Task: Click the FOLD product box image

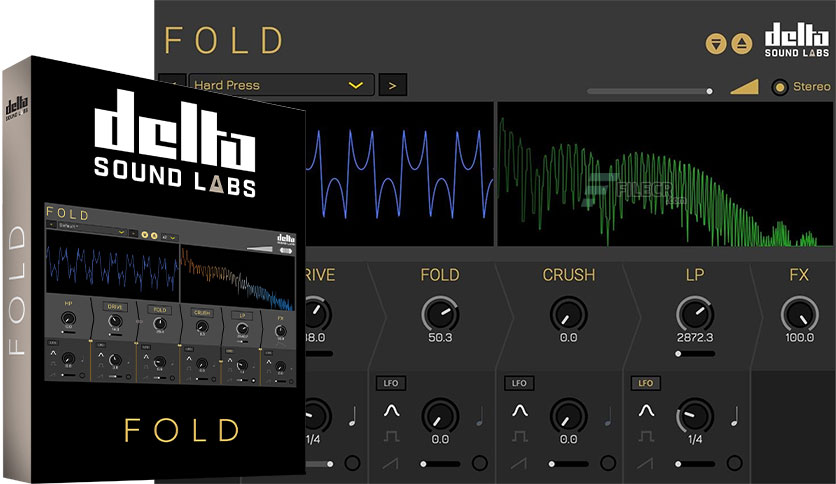Action: [x=154, y=270]
